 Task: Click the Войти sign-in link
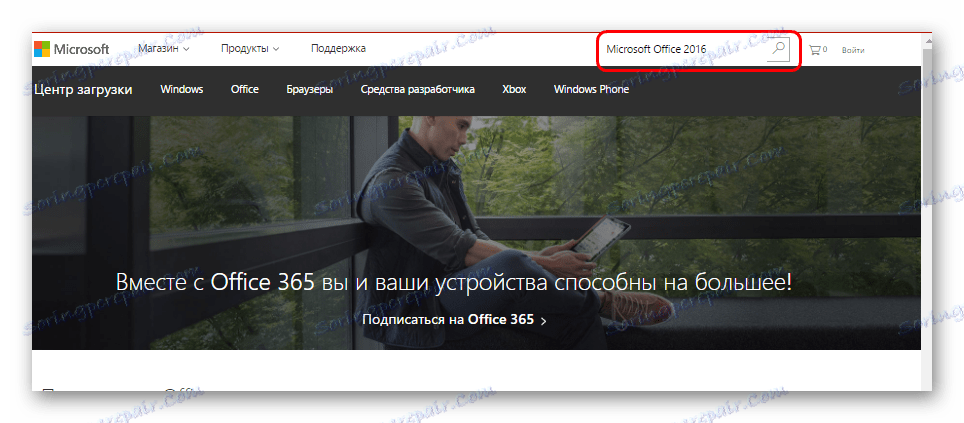point(853,50)
